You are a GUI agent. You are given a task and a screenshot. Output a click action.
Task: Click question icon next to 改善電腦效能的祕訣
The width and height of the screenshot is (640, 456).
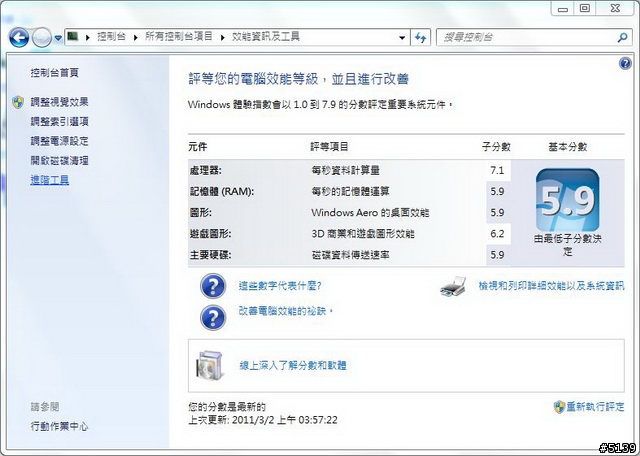point(213,318)
